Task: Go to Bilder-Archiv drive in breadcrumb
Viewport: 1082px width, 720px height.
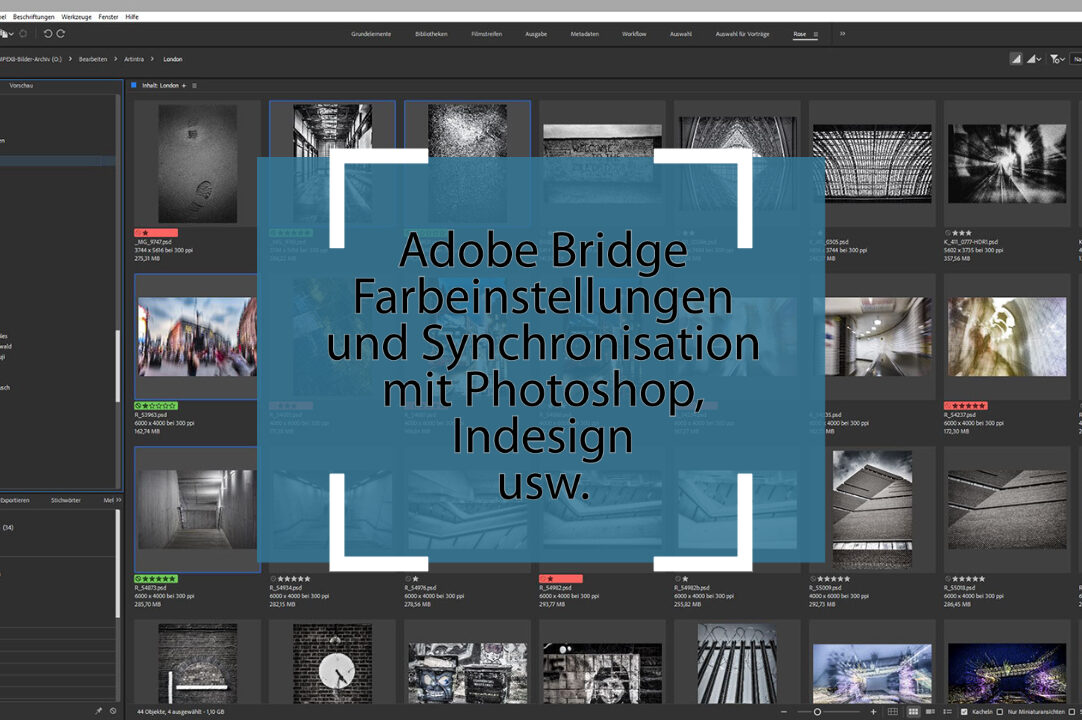Action: click(x=31, y=59)
